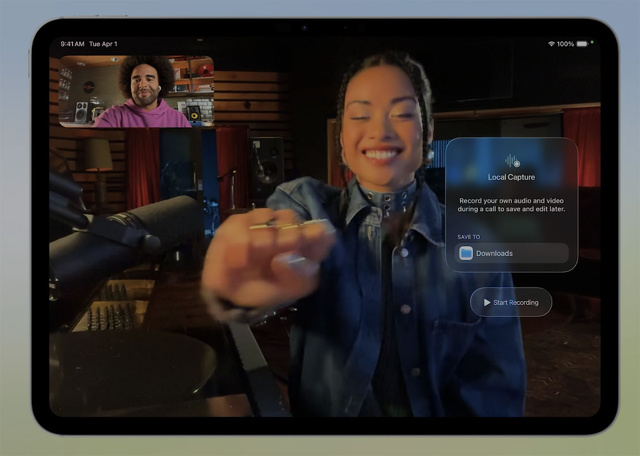The width and height of the screenshot is (640, 456).
Task: Click the Local Capture waveform icon
Action: pyautogui.click(x=511, y=161)
